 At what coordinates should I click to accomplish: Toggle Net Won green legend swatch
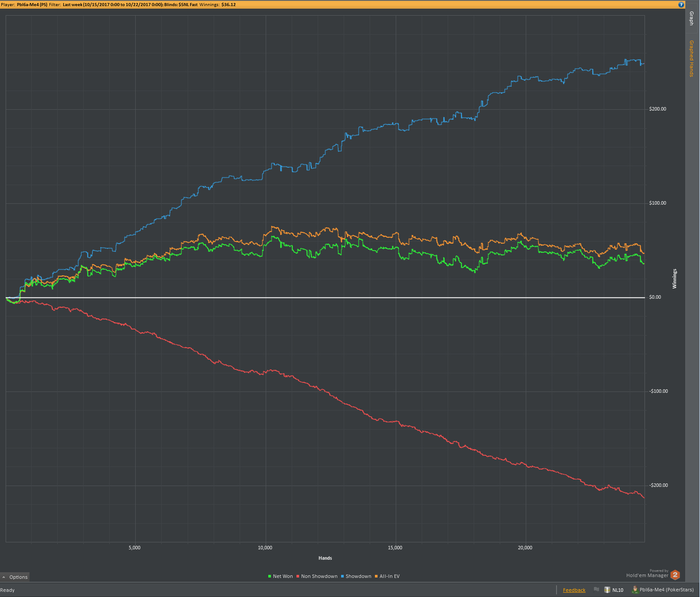pyautogui.click(x=270, y=576)
